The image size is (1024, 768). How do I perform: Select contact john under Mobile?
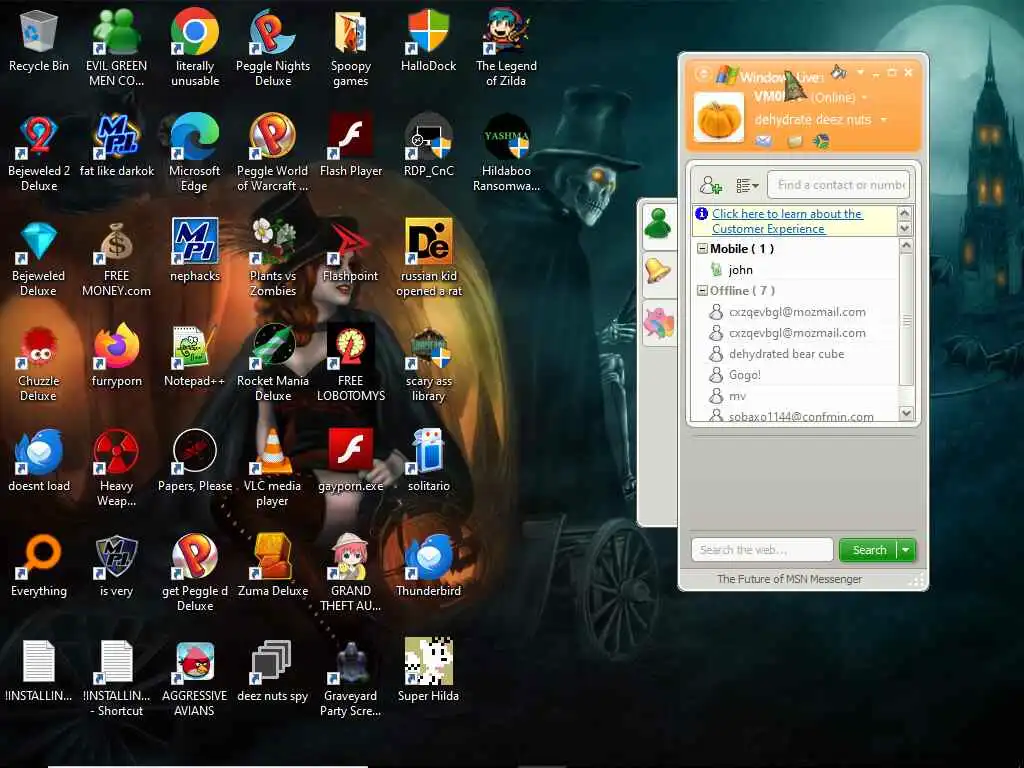pyautogui.click(x=741, y=270)
